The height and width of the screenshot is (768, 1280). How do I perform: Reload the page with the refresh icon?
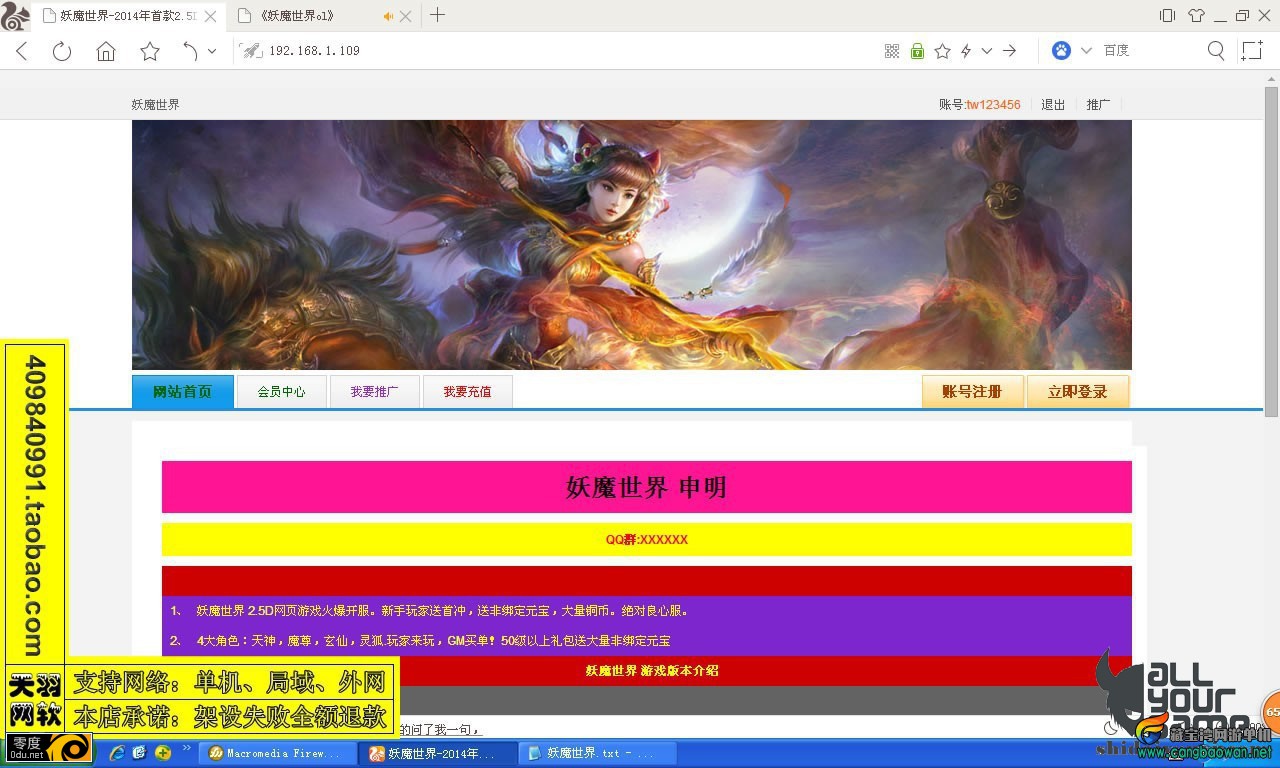pyautogui.click(x=62, y=51)
